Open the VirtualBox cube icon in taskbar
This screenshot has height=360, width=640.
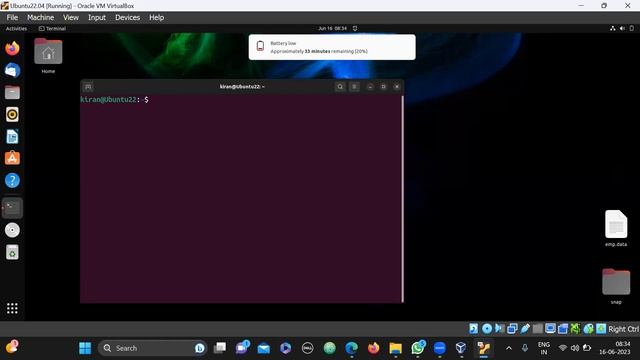[461, 348]
